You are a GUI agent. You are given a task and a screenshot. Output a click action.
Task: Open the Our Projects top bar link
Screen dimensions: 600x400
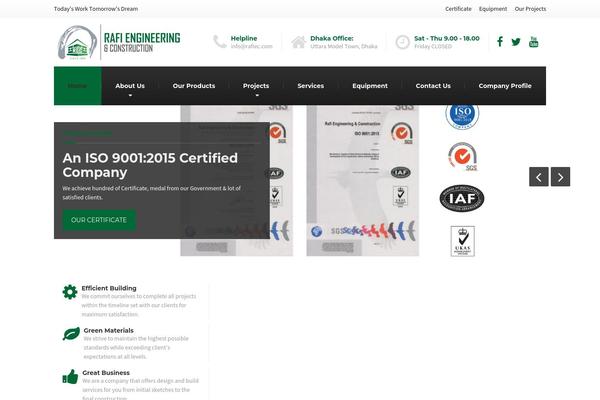[x=530, y=9]
